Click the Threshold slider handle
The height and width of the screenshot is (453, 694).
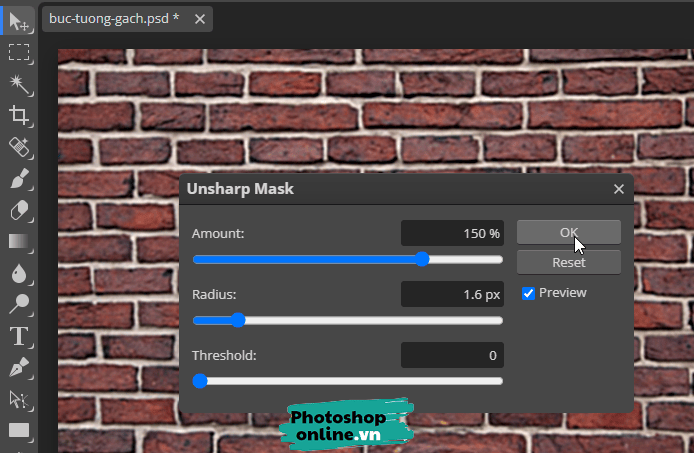pyautogui.click(x=200, y=381)
